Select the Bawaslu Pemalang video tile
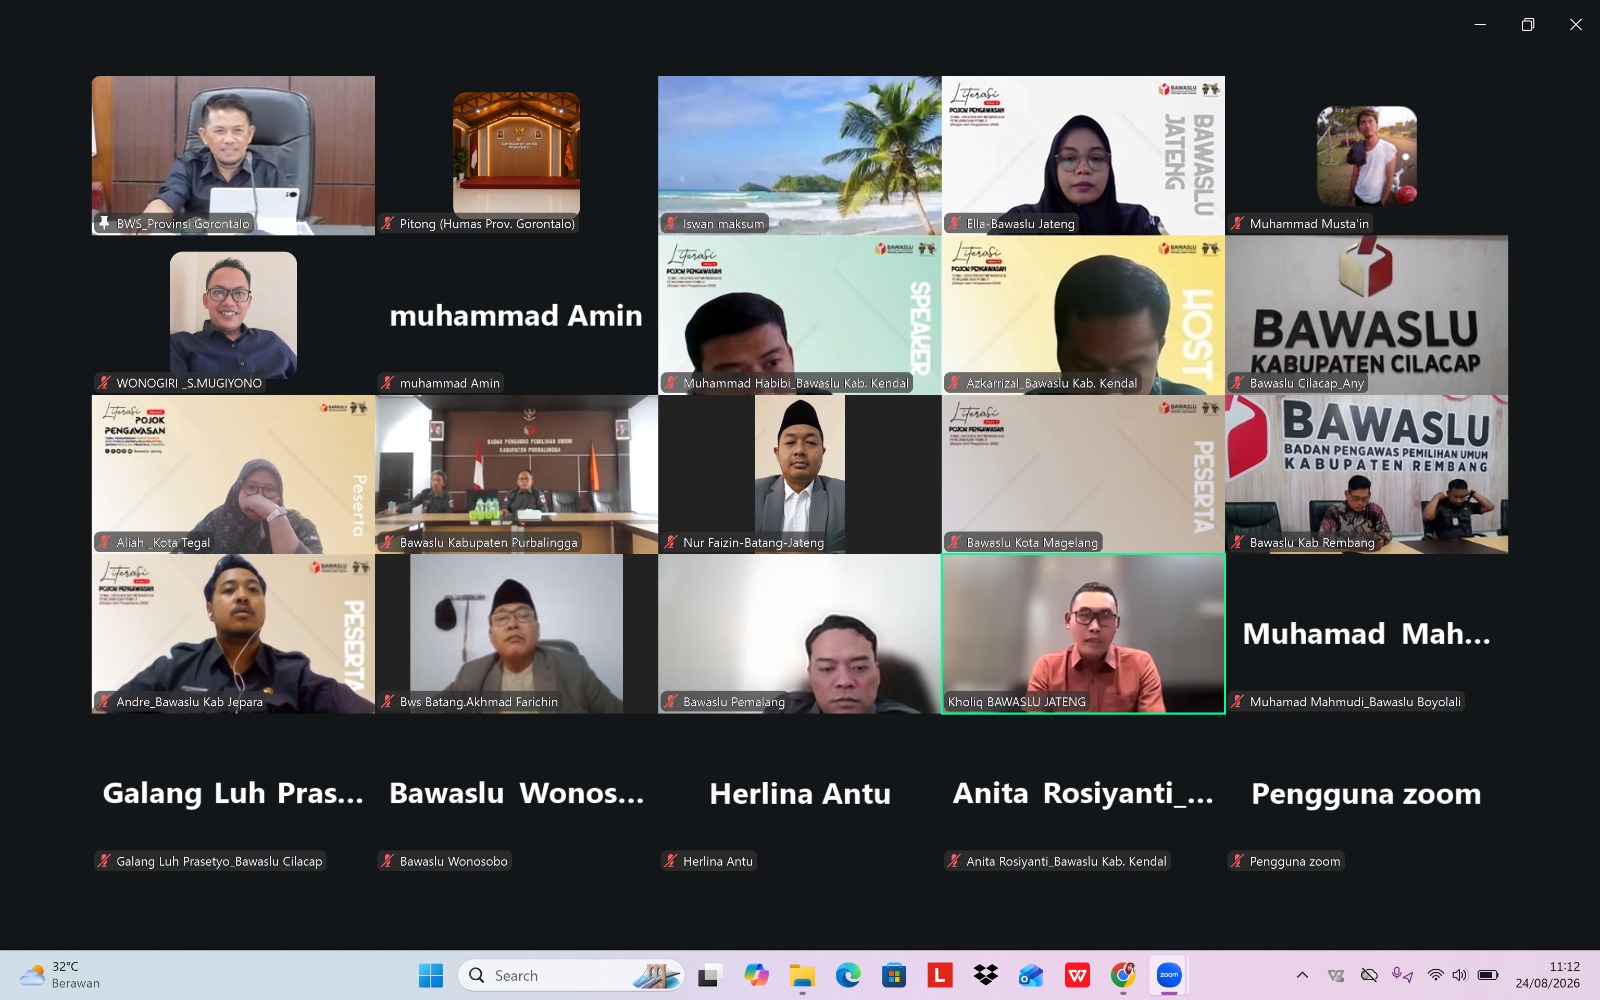 tap(800, 634)
